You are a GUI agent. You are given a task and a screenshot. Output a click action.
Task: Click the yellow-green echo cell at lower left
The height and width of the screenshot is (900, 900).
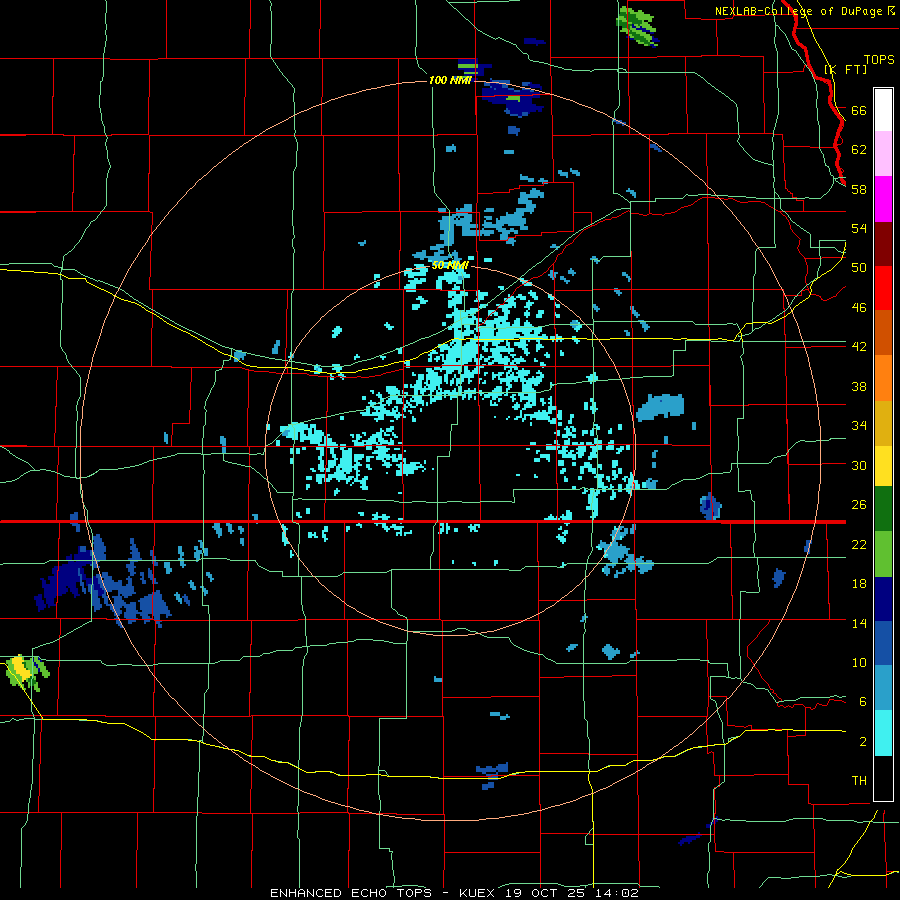pyautogui.click(x=26, y=672)
